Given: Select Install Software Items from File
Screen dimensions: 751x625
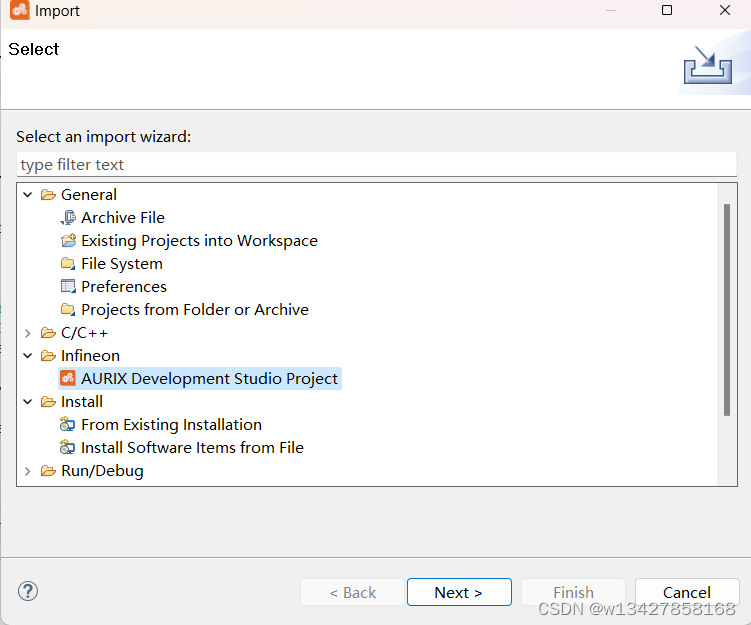Looking at the screenshot, I should click(x=192, y=448).
